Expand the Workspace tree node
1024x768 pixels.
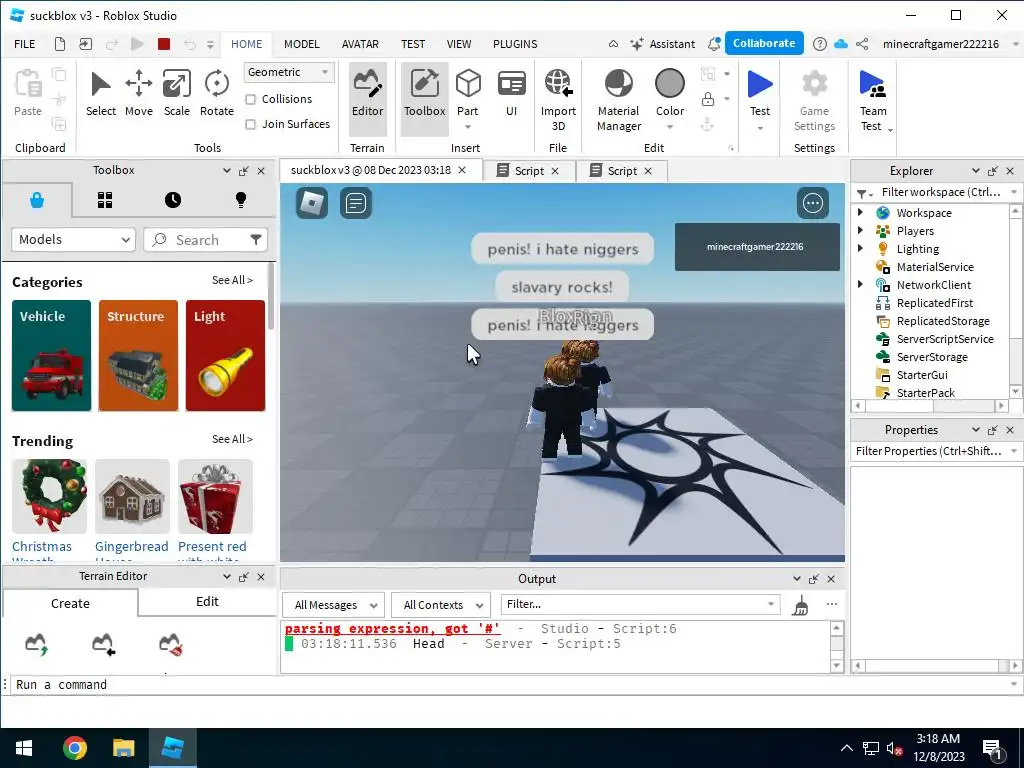[x=860, y=212]
